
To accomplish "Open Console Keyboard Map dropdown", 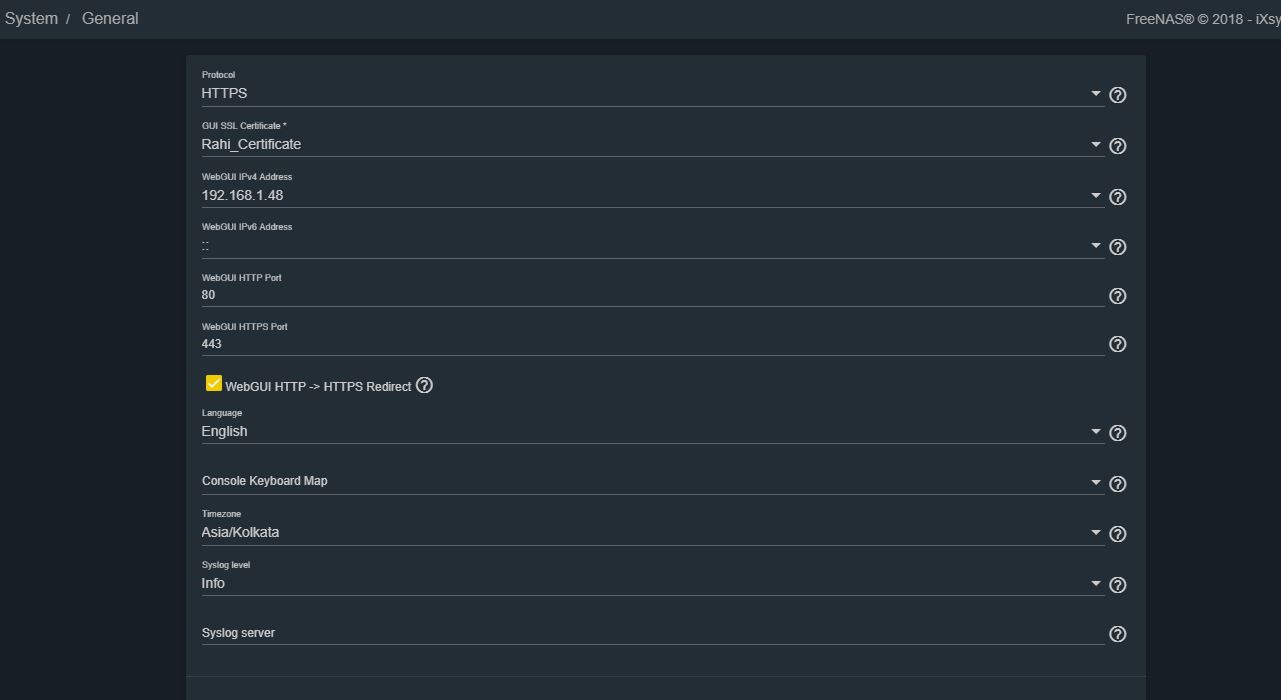I will (x=653, y=481).
